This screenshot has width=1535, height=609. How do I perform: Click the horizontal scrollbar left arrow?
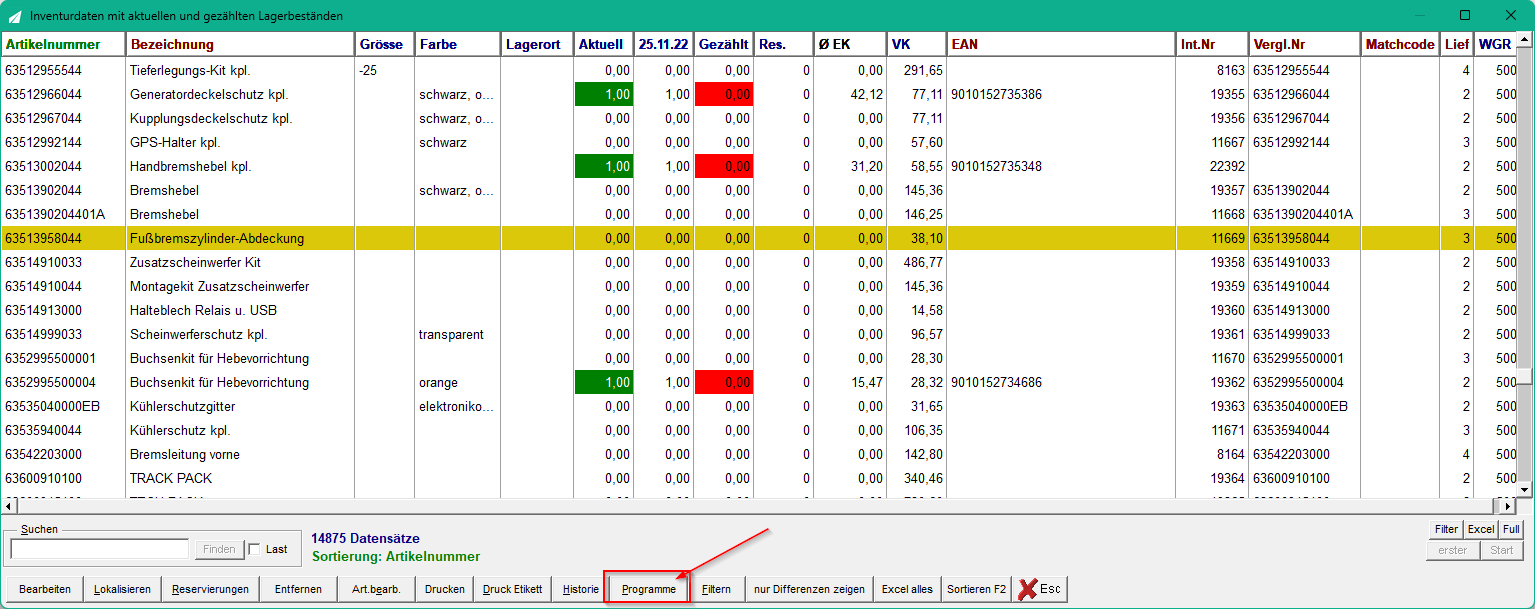tap(9, 506)
